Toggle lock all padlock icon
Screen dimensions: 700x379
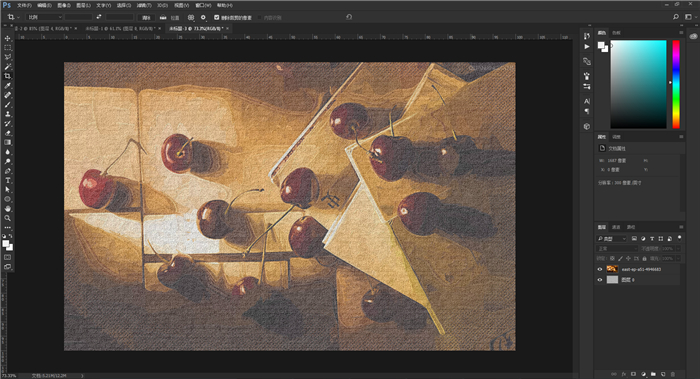[x=644, y=258]
